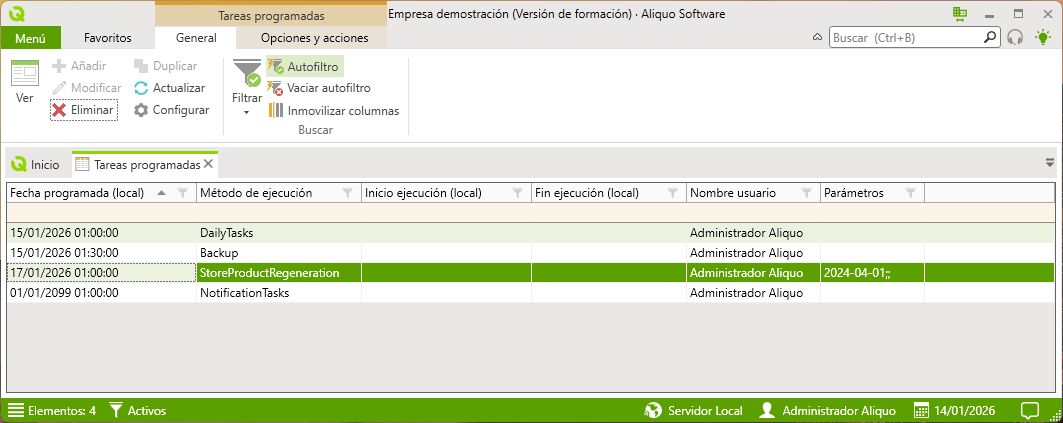Image resolution: width=1063 pixels, height=423 pixels.
Task: Click the headset support icon
Action: (x=1015, y=38)
